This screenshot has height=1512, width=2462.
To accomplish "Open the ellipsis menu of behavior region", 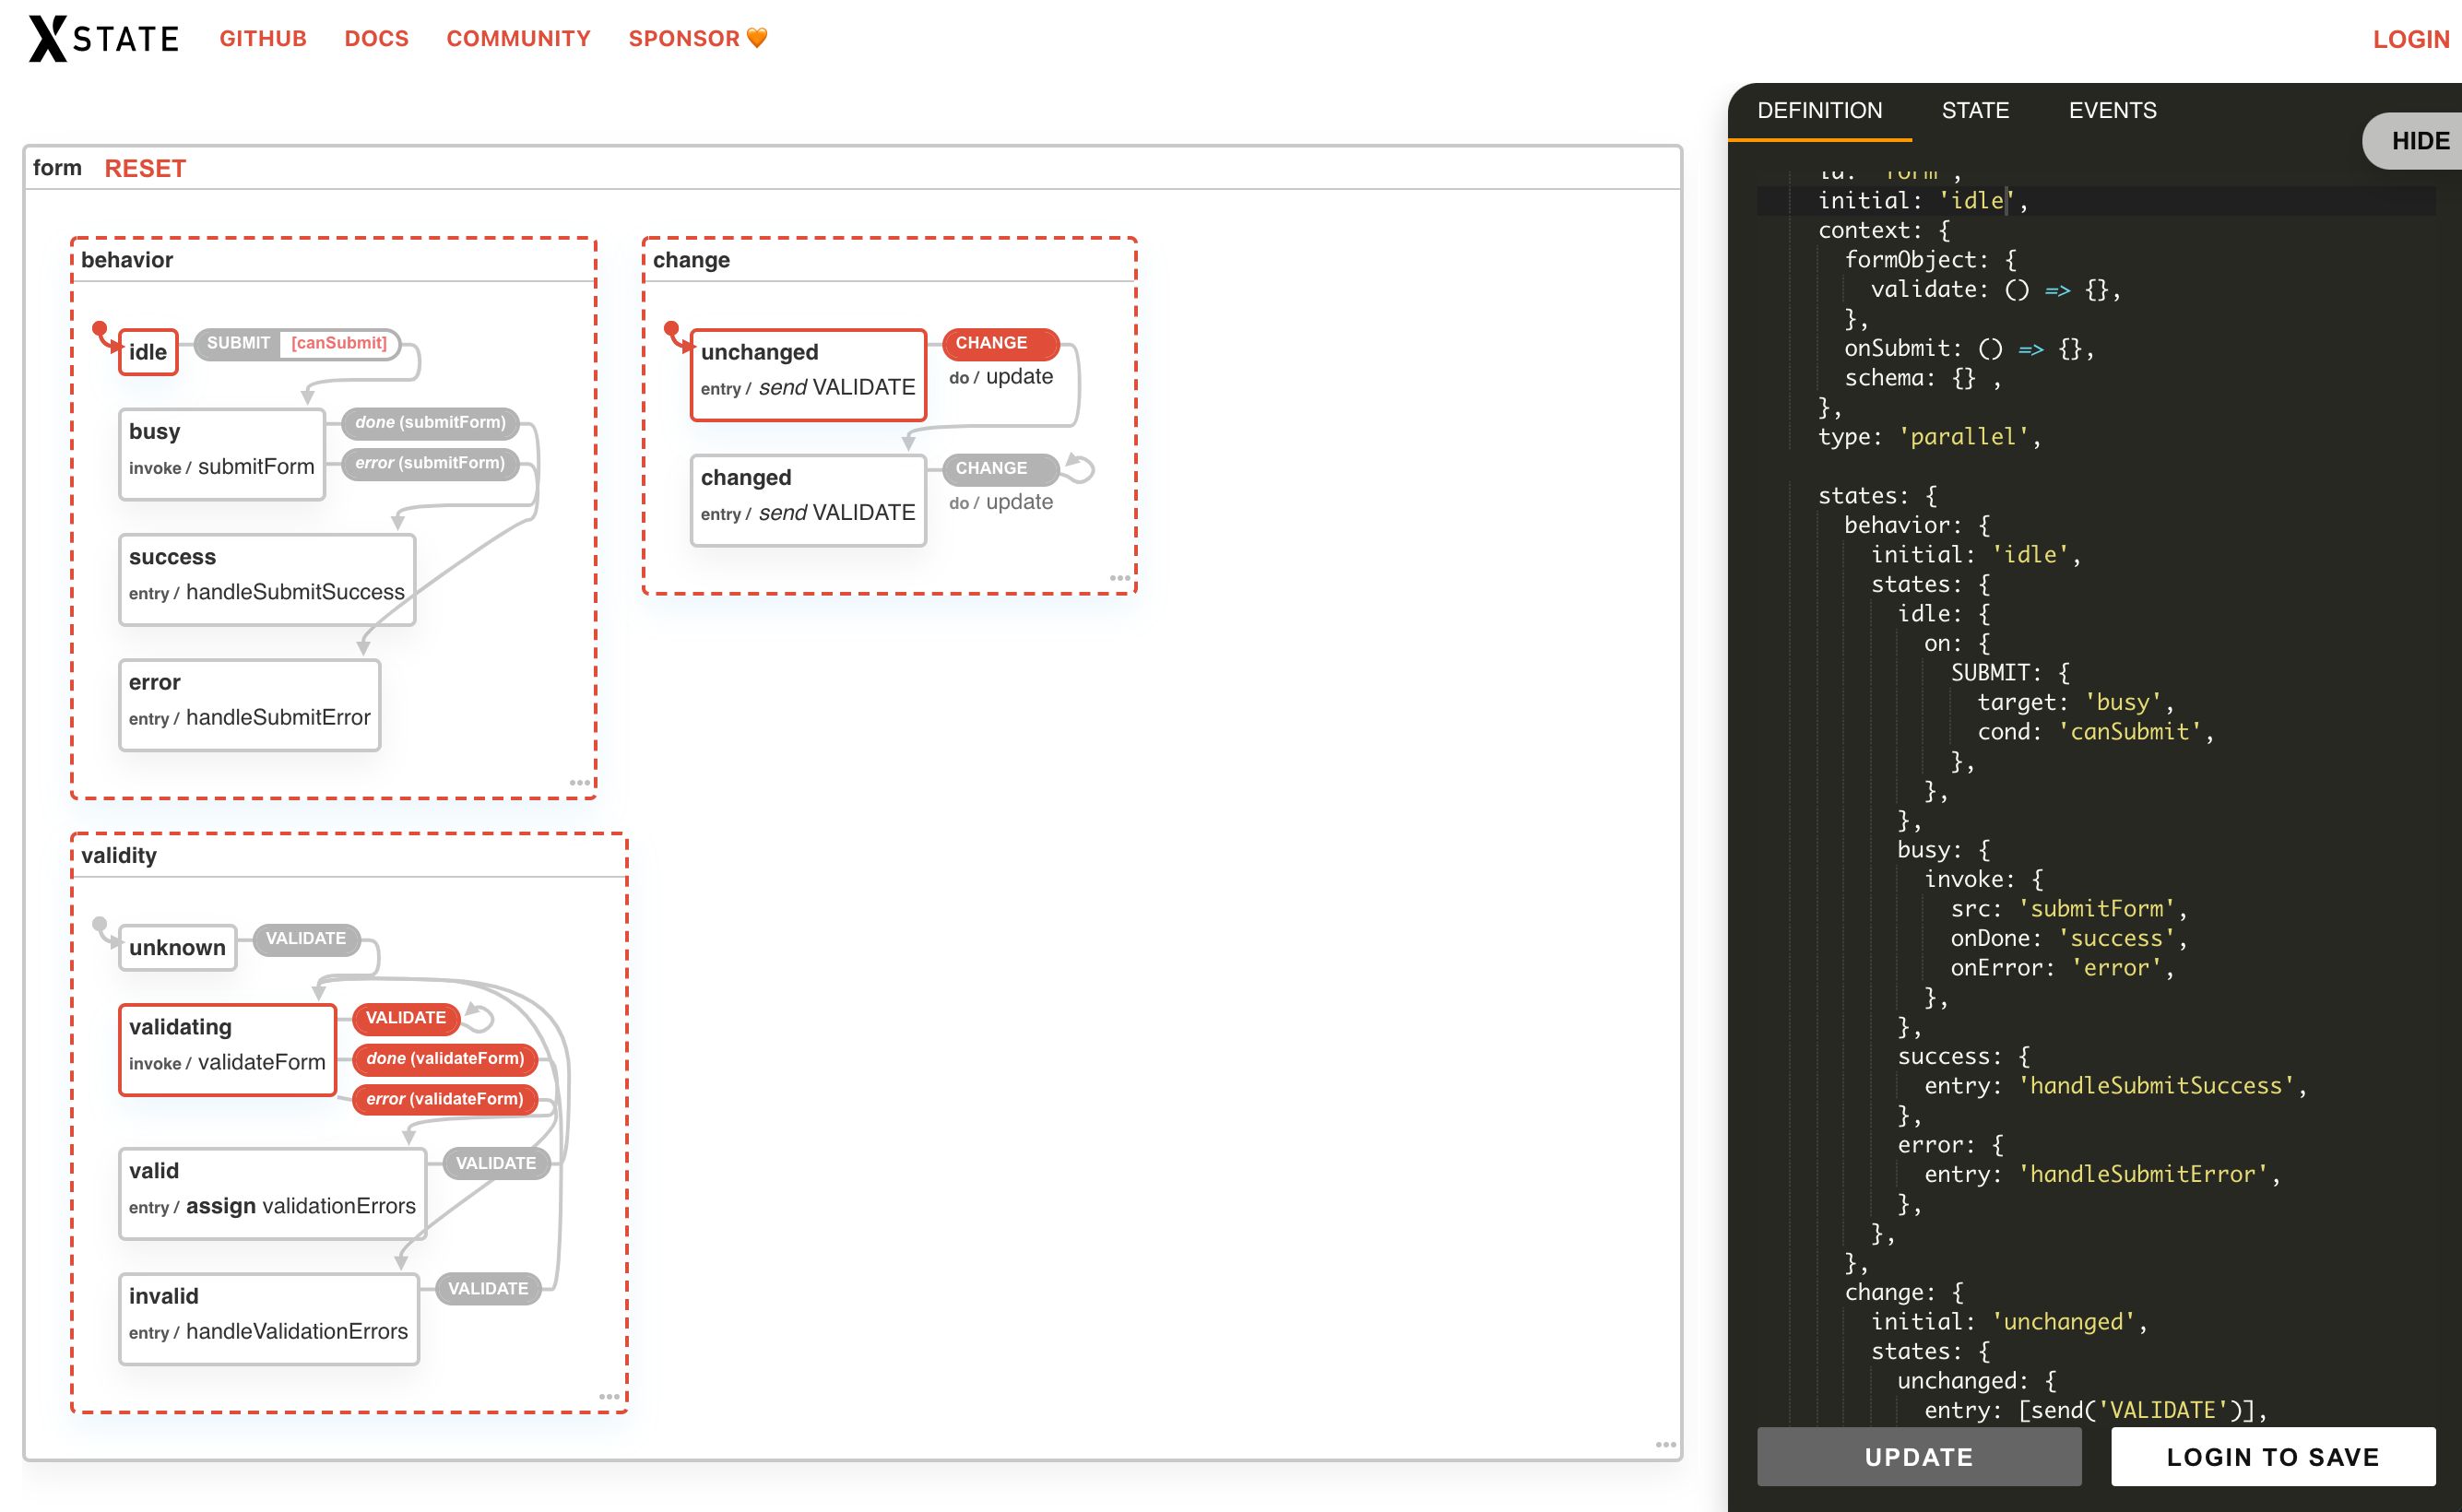I will pos(580,783).
